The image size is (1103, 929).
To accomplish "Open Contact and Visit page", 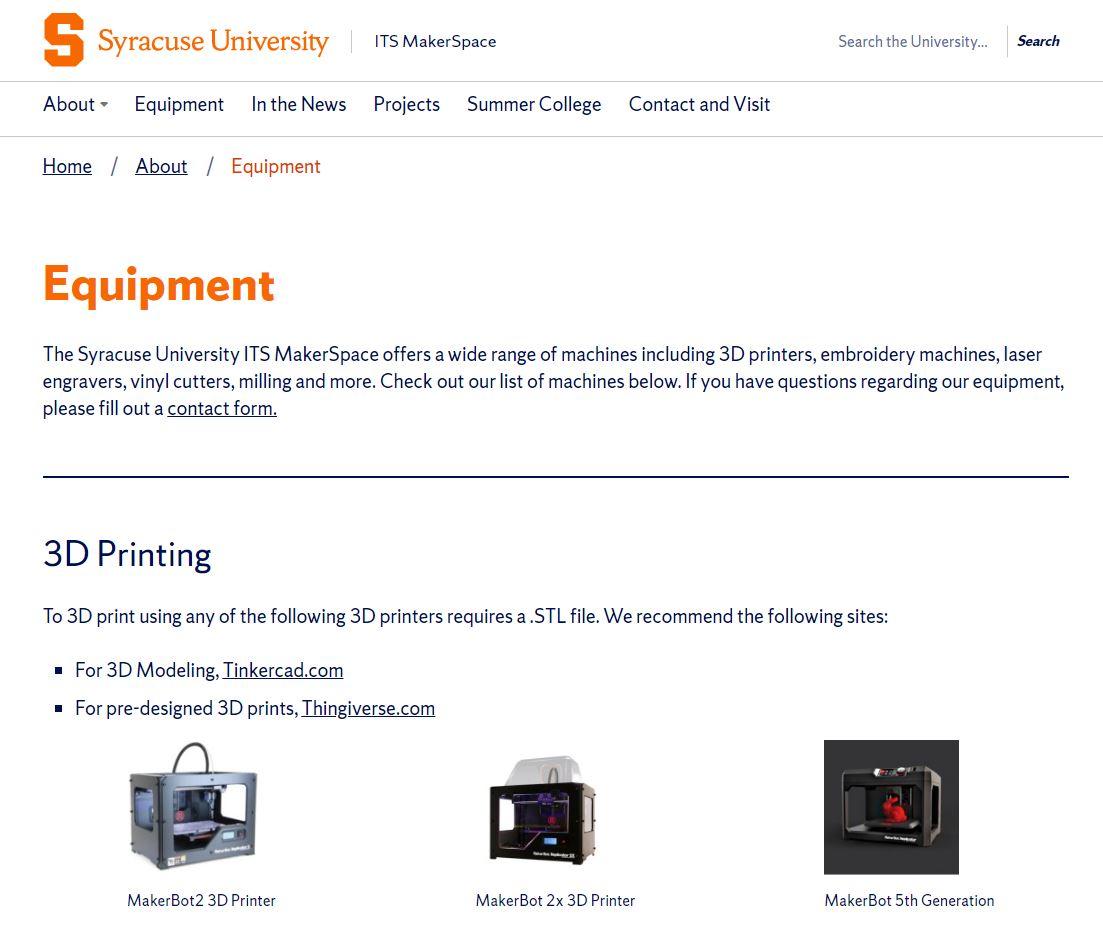I will pos(699,104).
